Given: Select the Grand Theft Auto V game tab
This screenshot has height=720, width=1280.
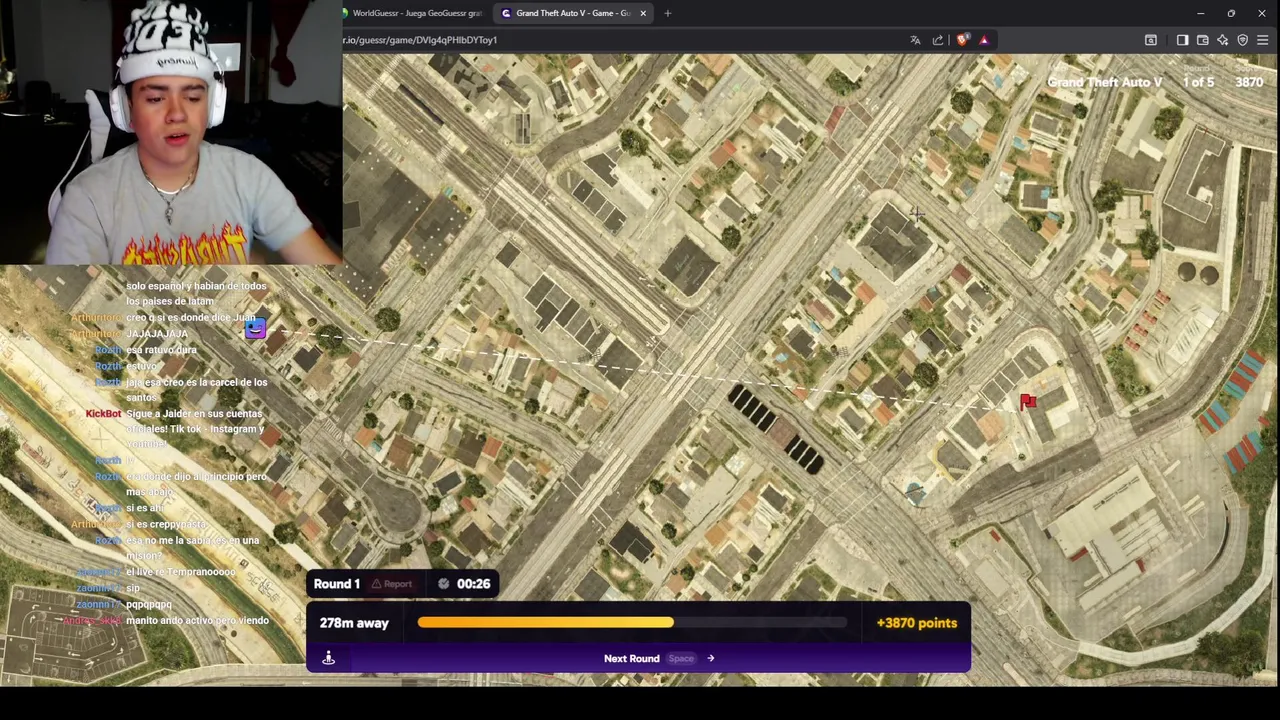Looking at the screenshot, I should 572,13.
